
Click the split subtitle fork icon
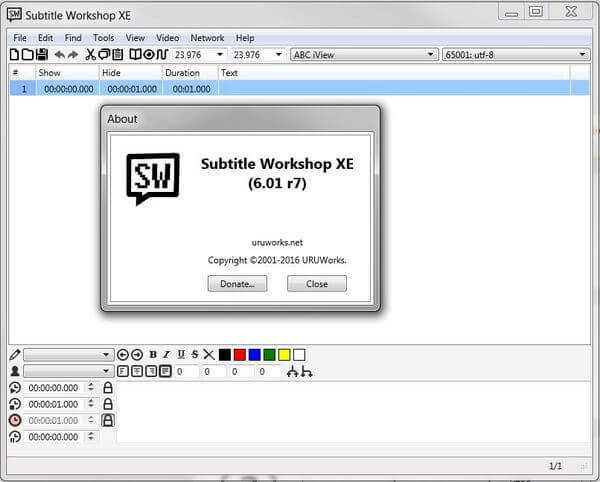coord(307,371)
